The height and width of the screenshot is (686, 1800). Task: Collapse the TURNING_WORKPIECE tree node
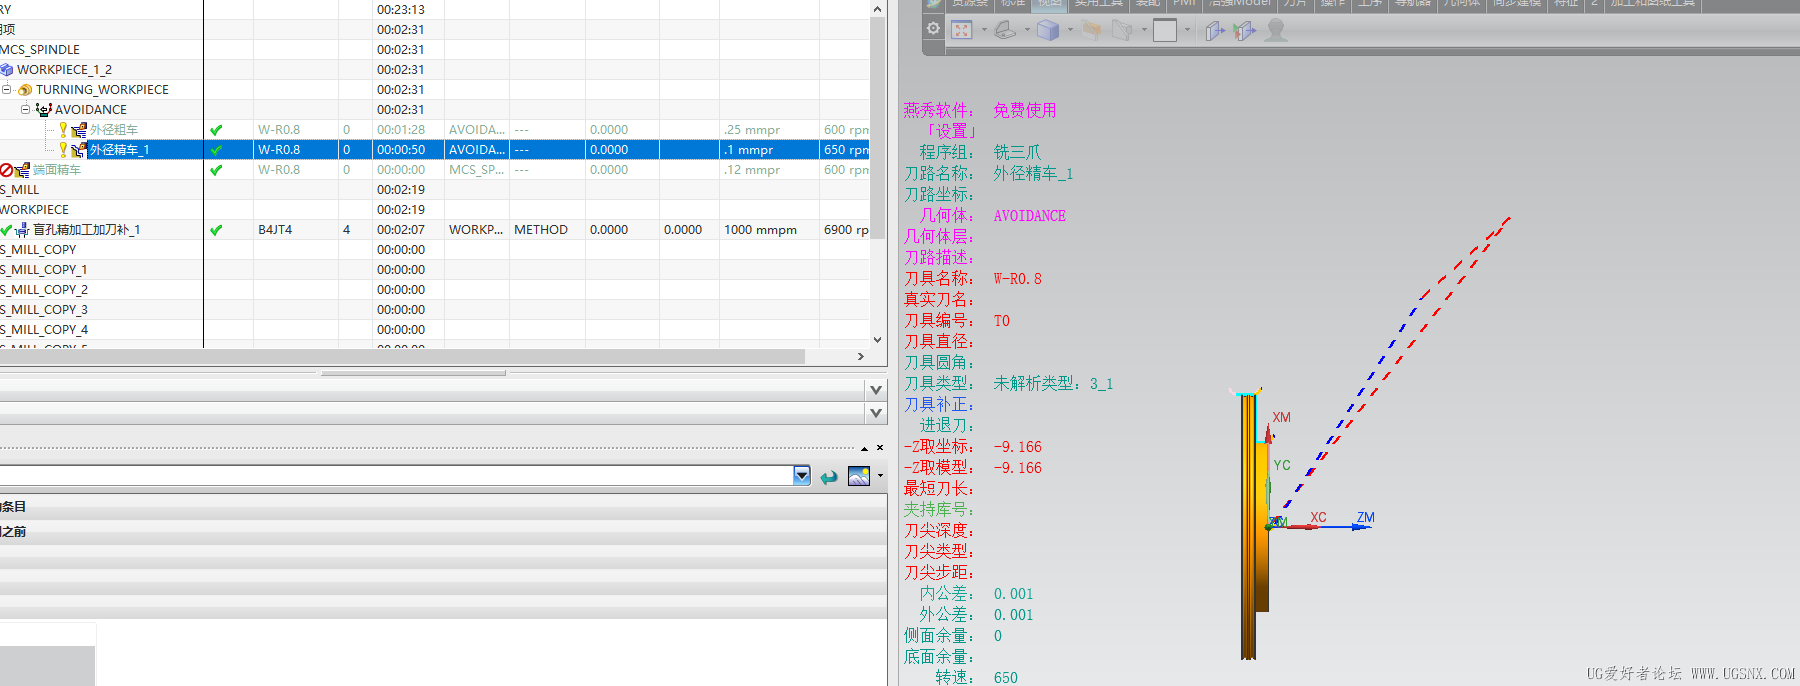tap(6, 89)
